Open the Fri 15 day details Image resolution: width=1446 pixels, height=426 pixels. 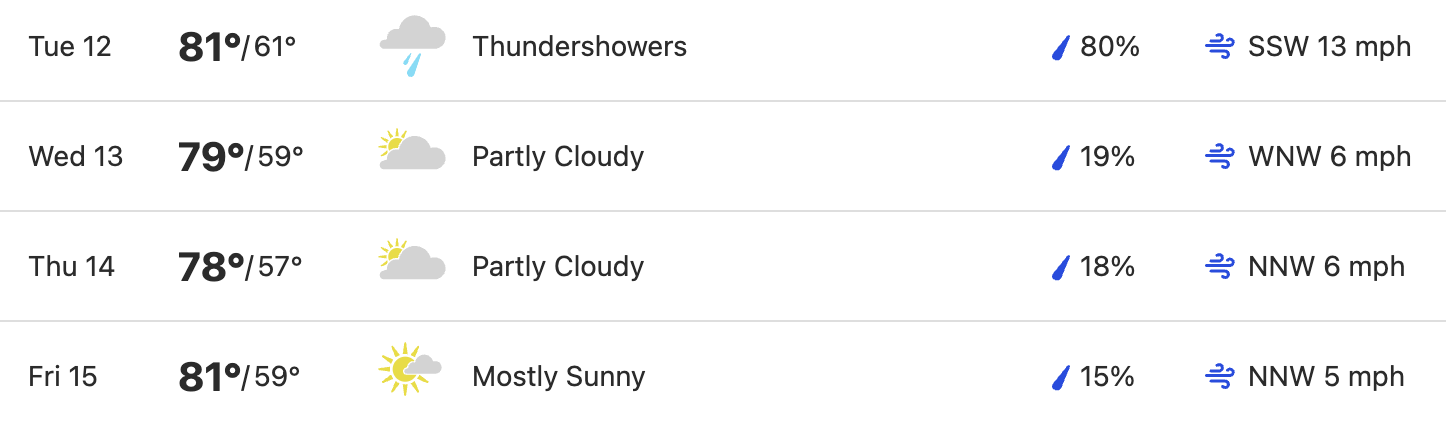(x=723, y=374)
